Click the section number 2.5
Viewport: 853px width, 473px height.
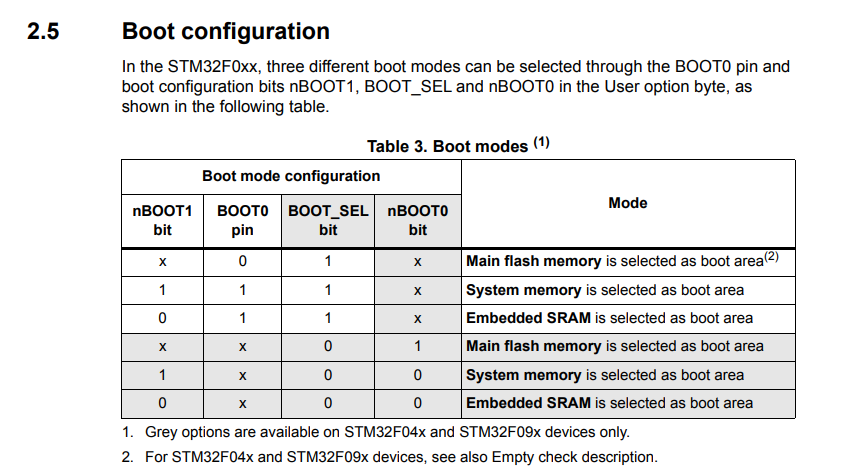[x=44, y=32]
